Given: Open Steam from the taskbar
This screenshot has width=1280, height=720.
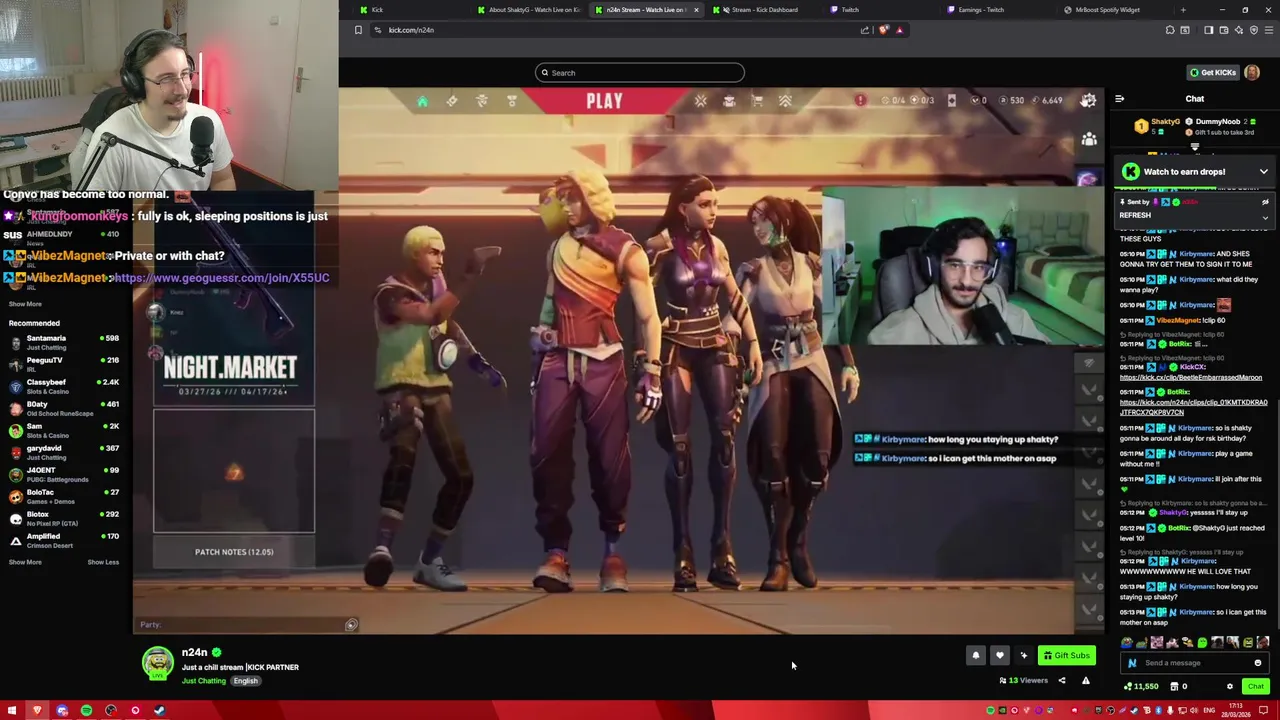Looking at the screenshot, I should (159, 711).
